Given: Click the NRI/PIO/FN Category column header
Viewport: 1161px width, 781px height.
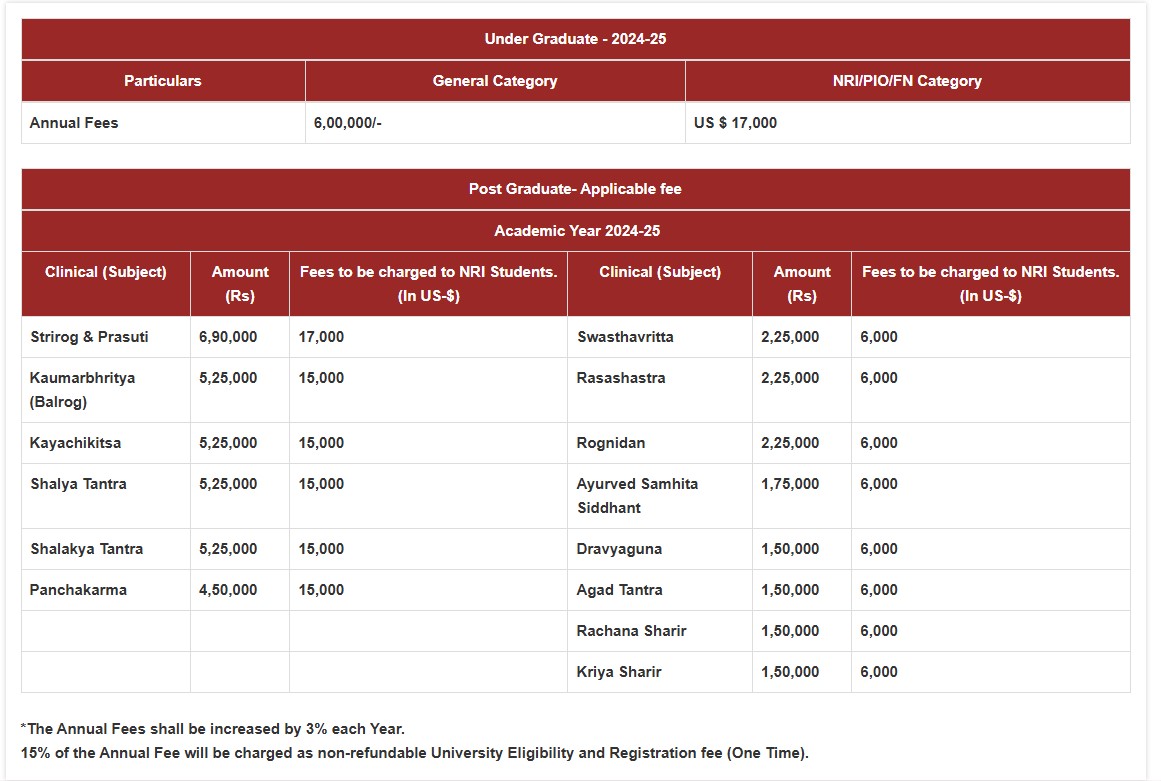Looking at the screenshot, I should click(x=907, y=81).
